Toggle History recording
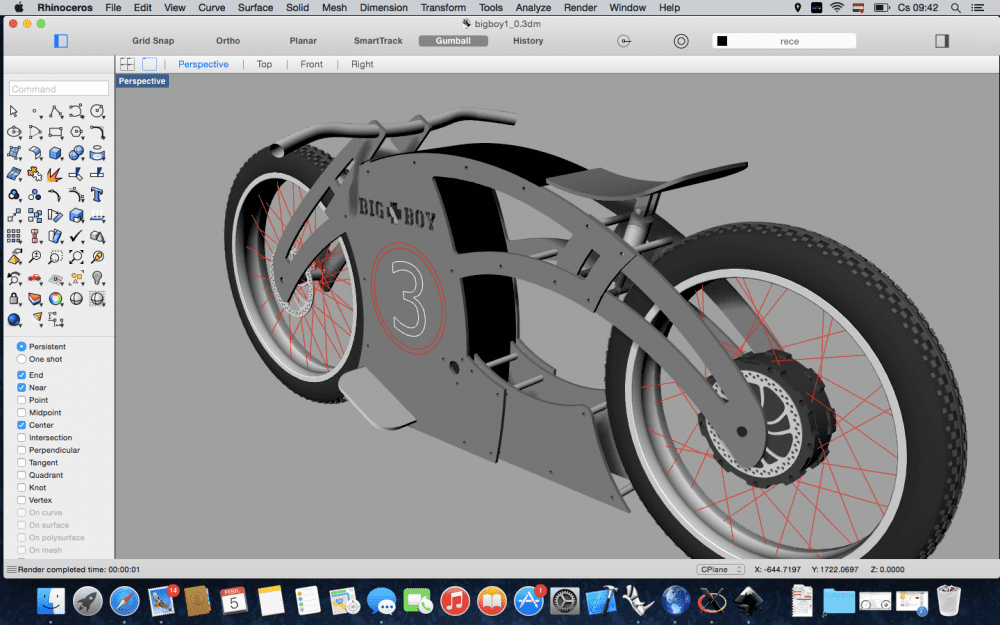The height and width of the screenshot is (625, 1000). (528, 41)
